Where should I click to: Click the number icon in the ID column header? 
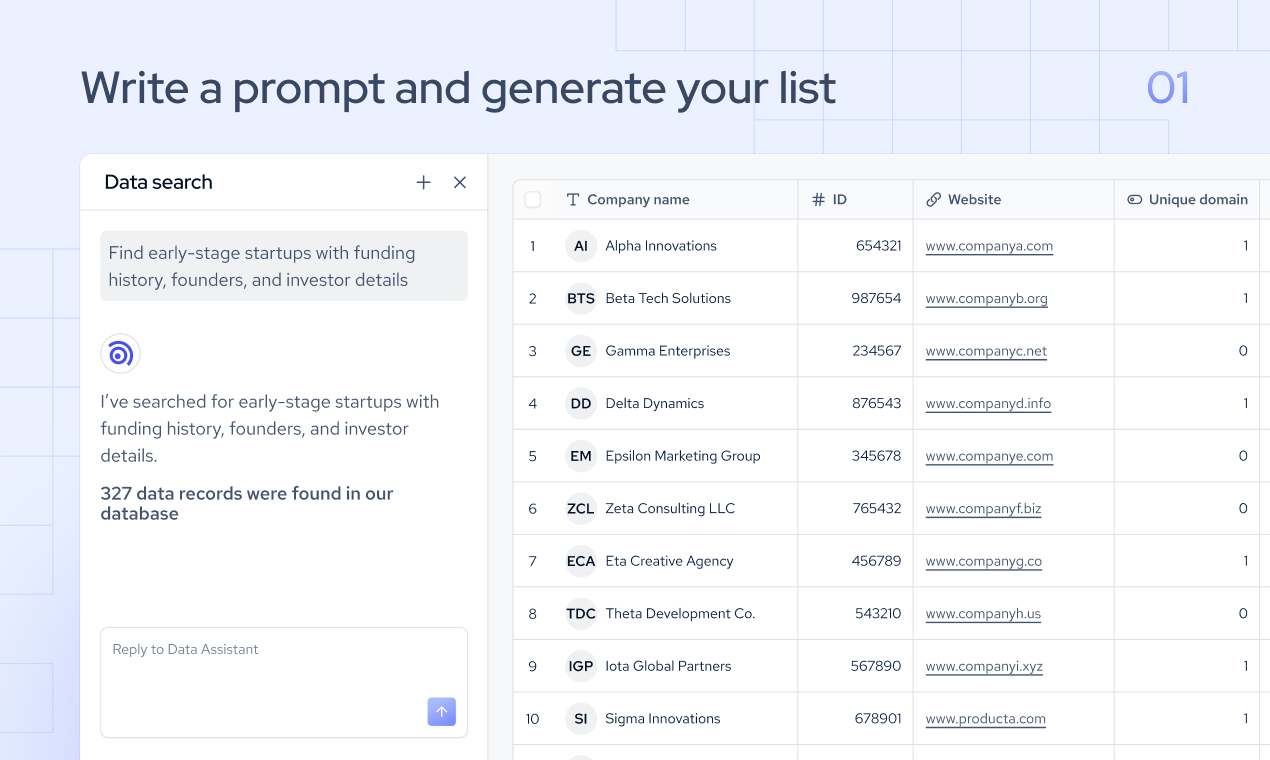click(x=817, y=199)
